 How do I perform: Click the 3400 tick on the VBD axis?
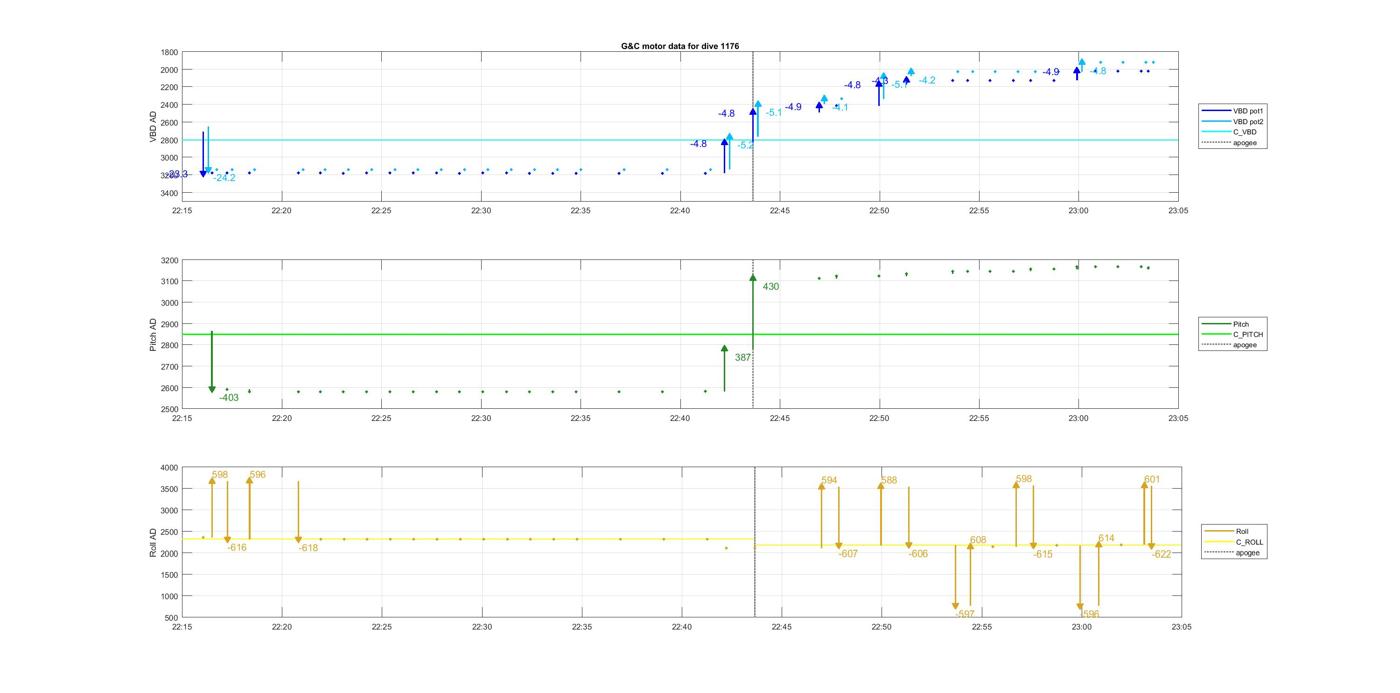click(x=170, y=192)
